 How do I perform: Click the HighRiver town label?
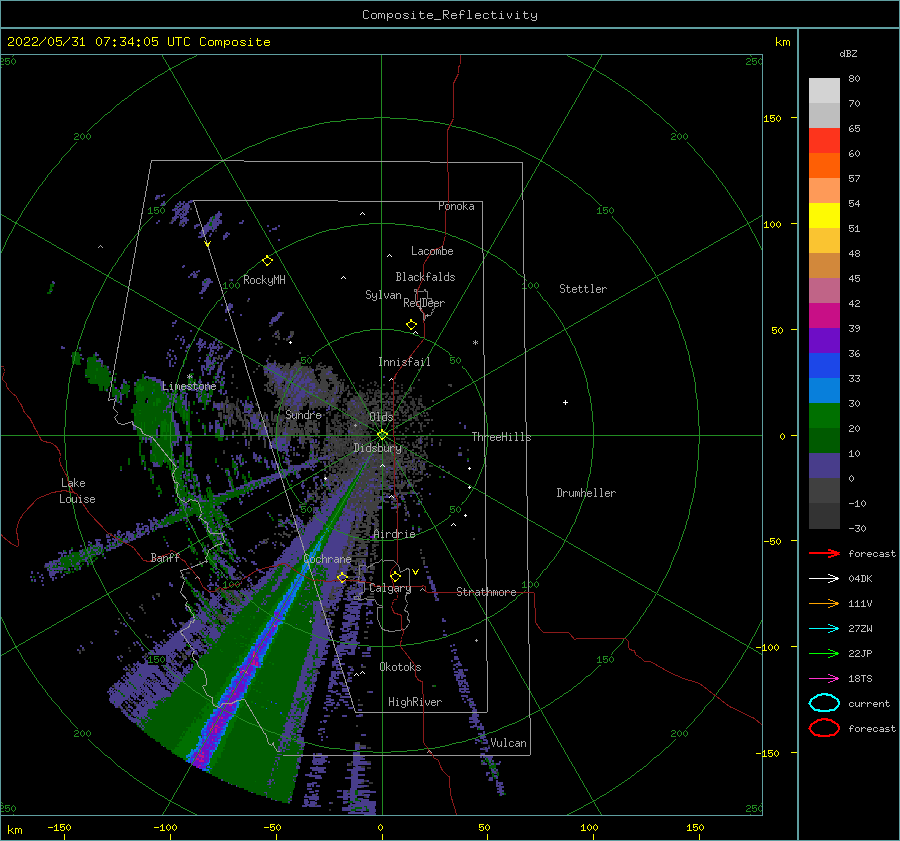415,702
